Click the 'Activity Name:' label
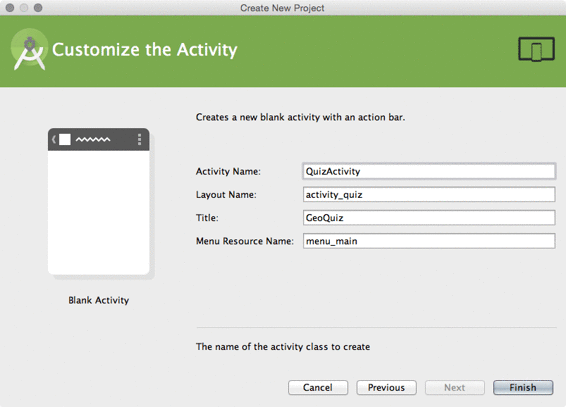Screen dimensions: 566x407 [228, 171]
